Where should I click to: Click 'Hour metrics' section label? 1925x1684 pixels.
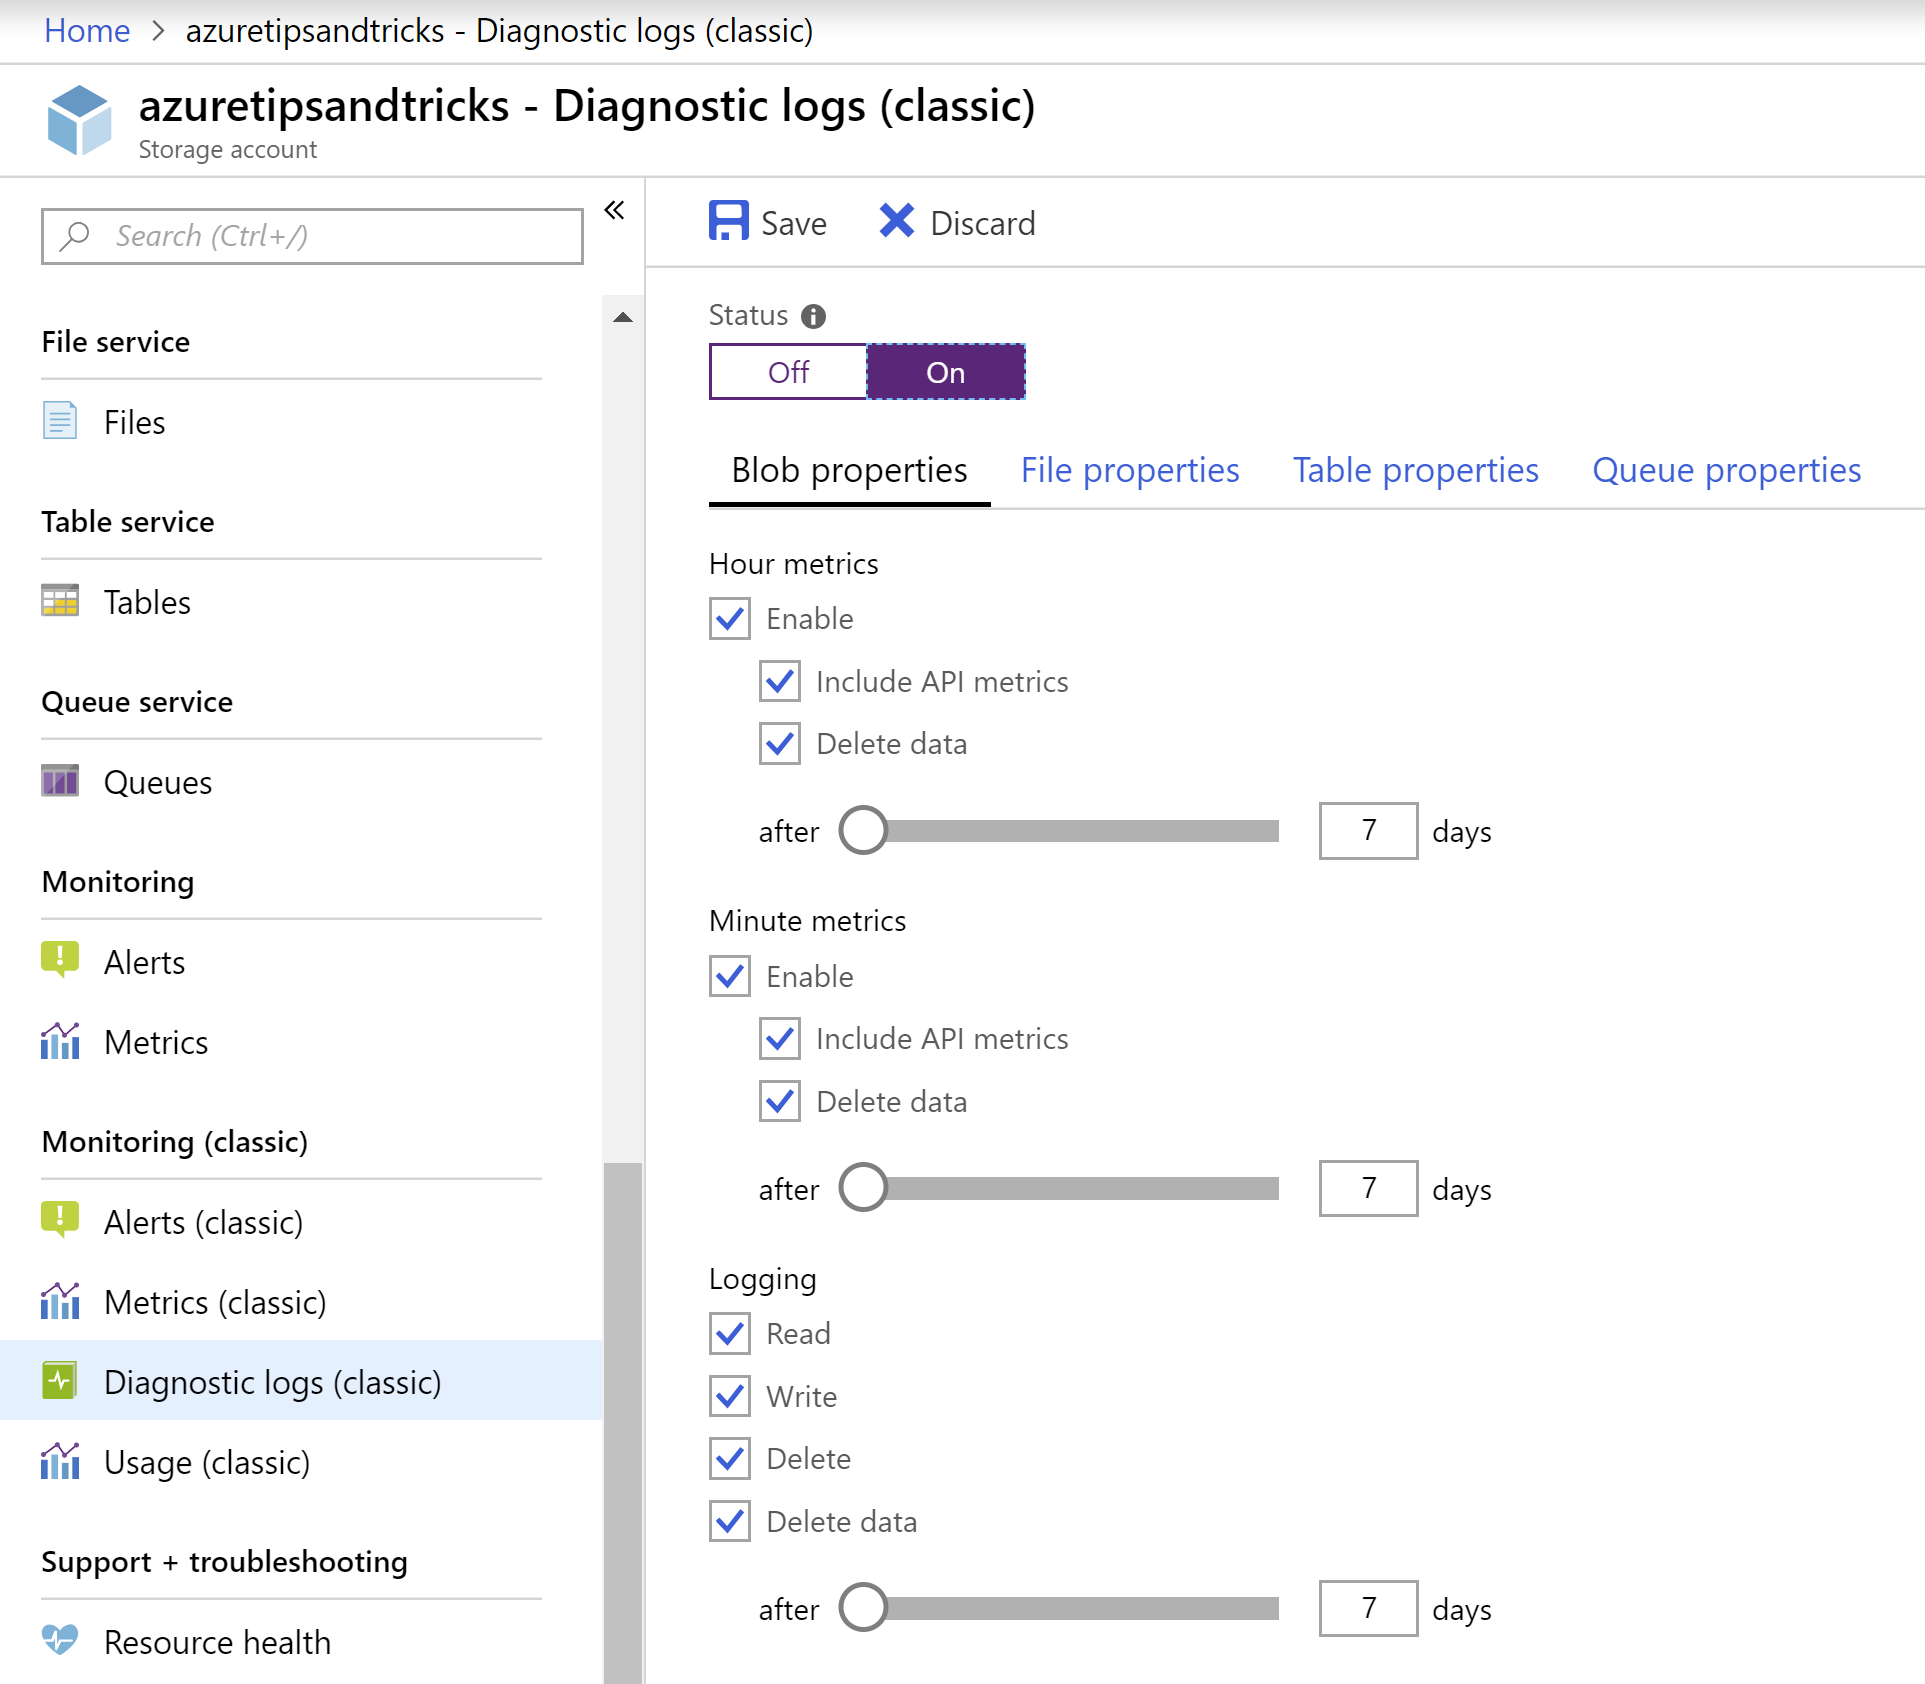pyautogui.click(x=794, y=564)
